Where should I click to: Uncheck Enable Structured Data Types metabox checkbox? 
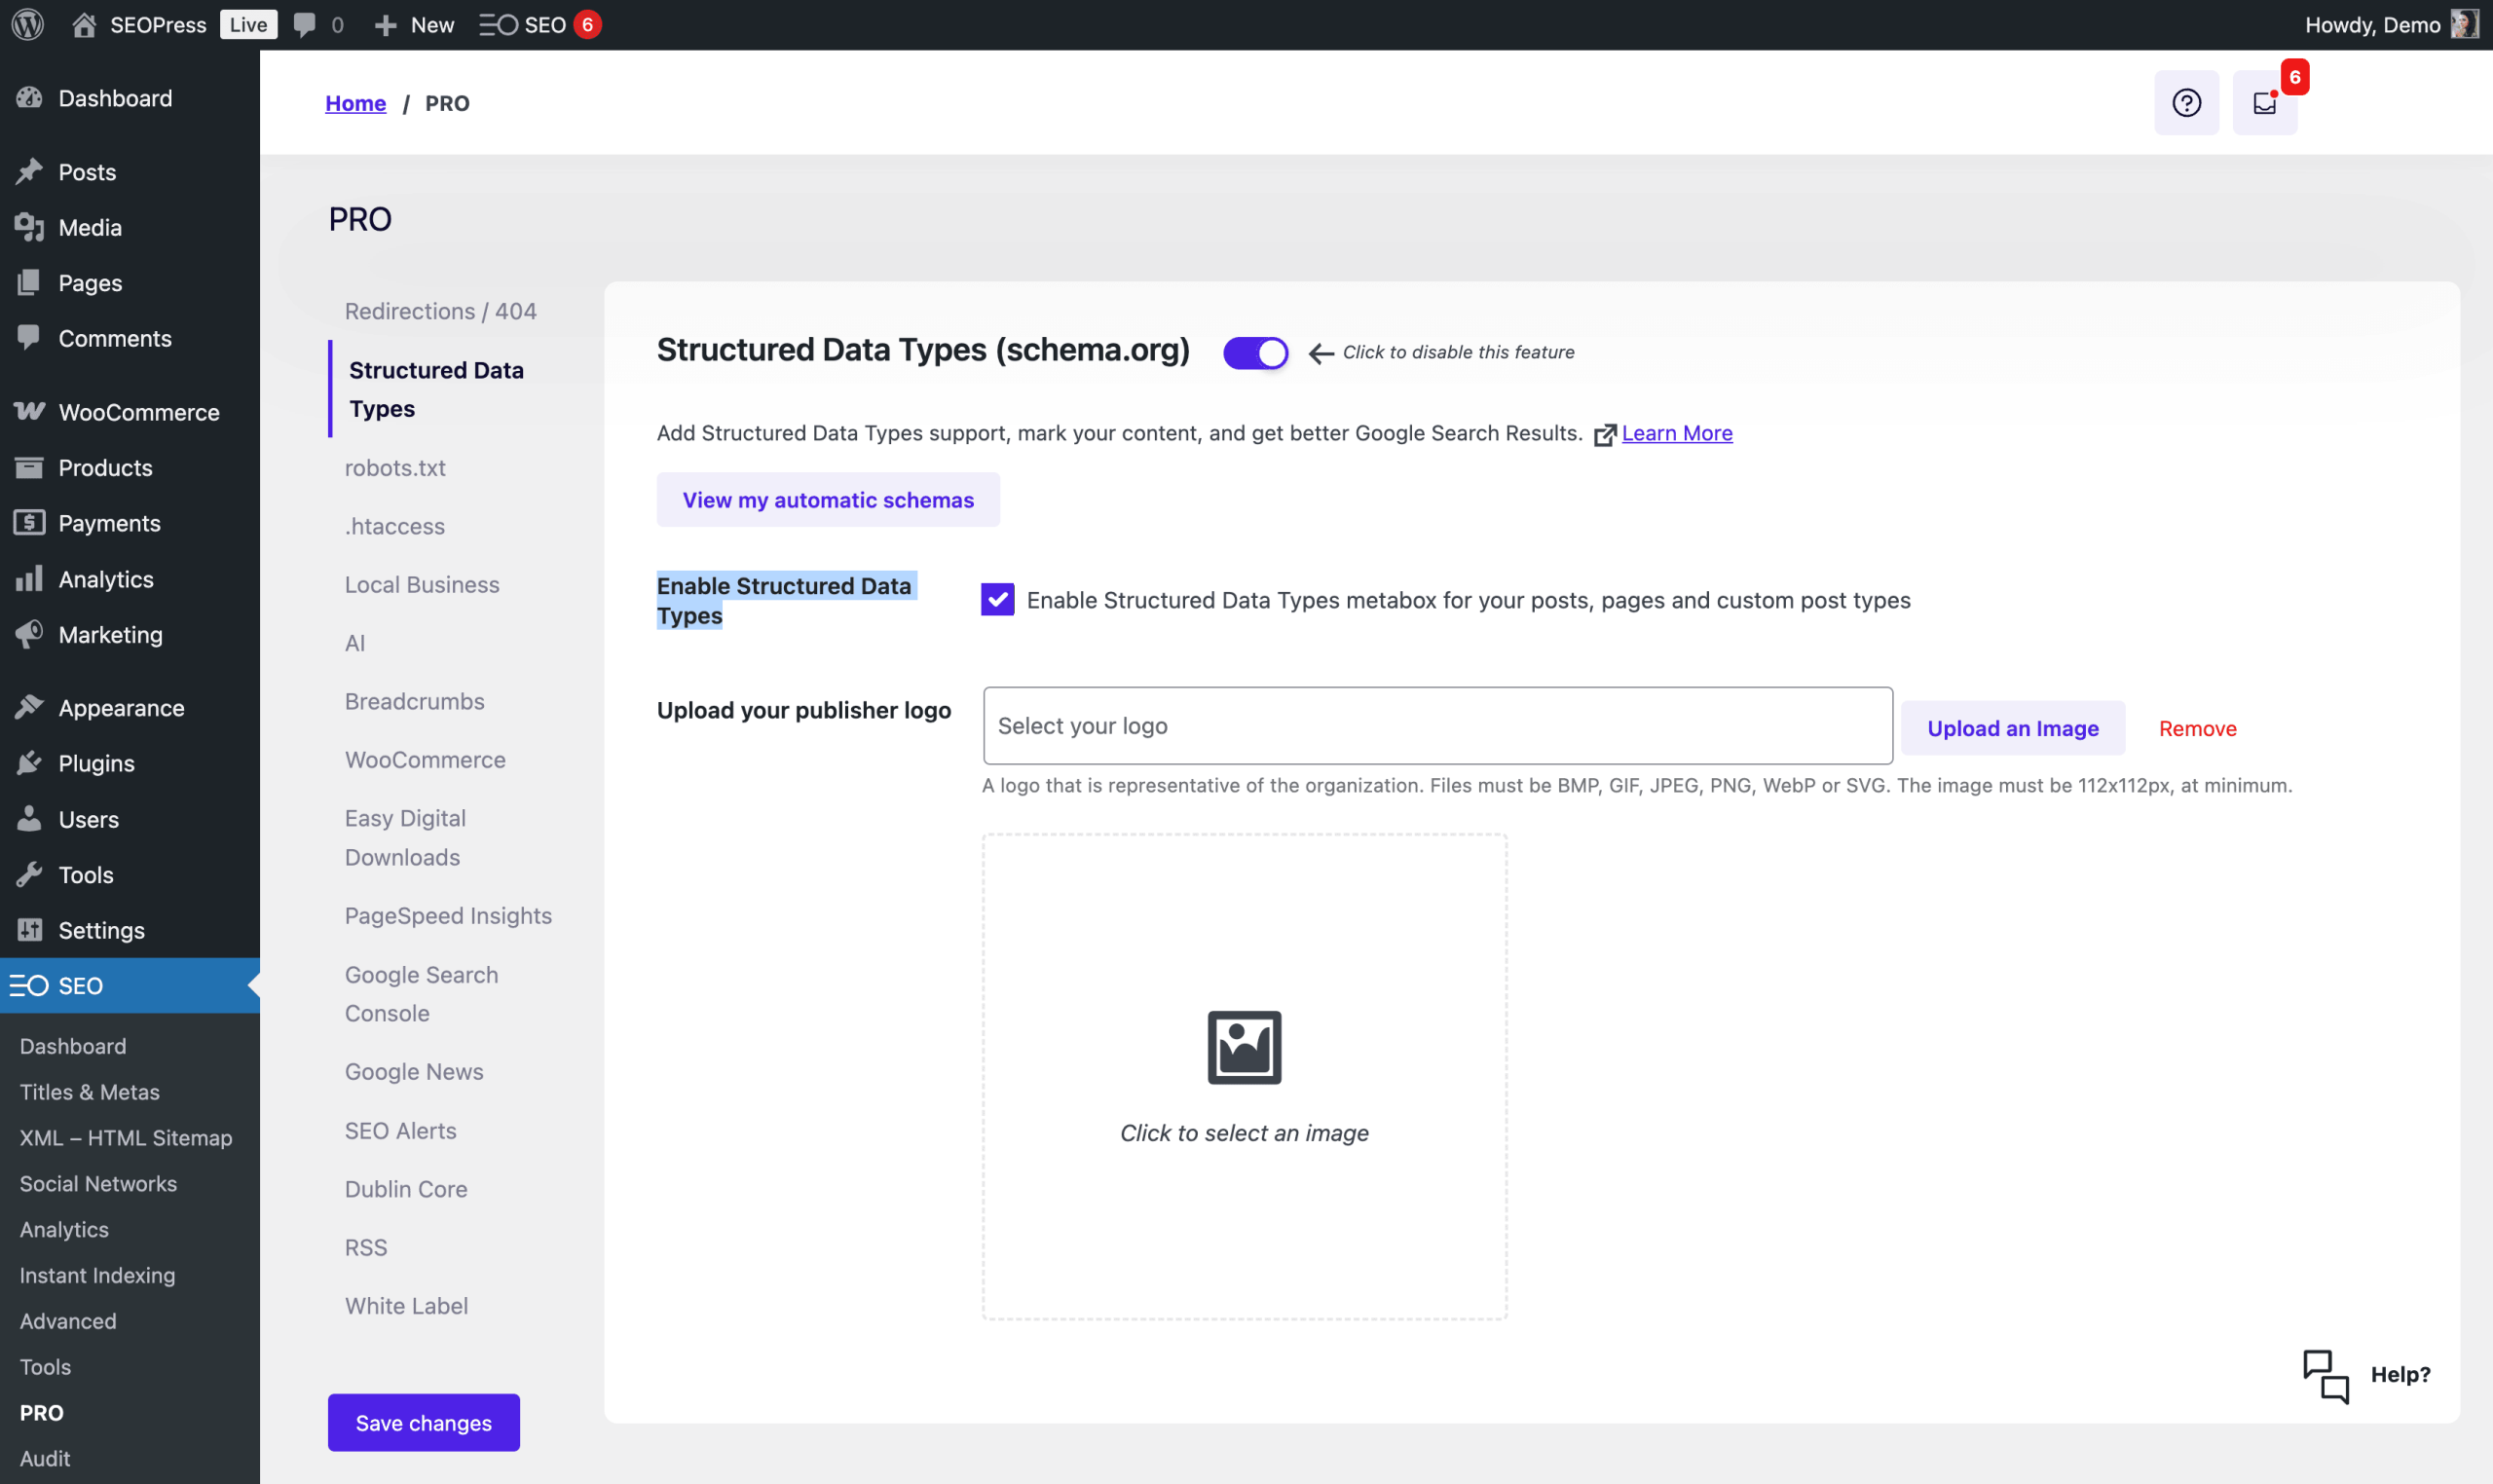click(997, 600)
